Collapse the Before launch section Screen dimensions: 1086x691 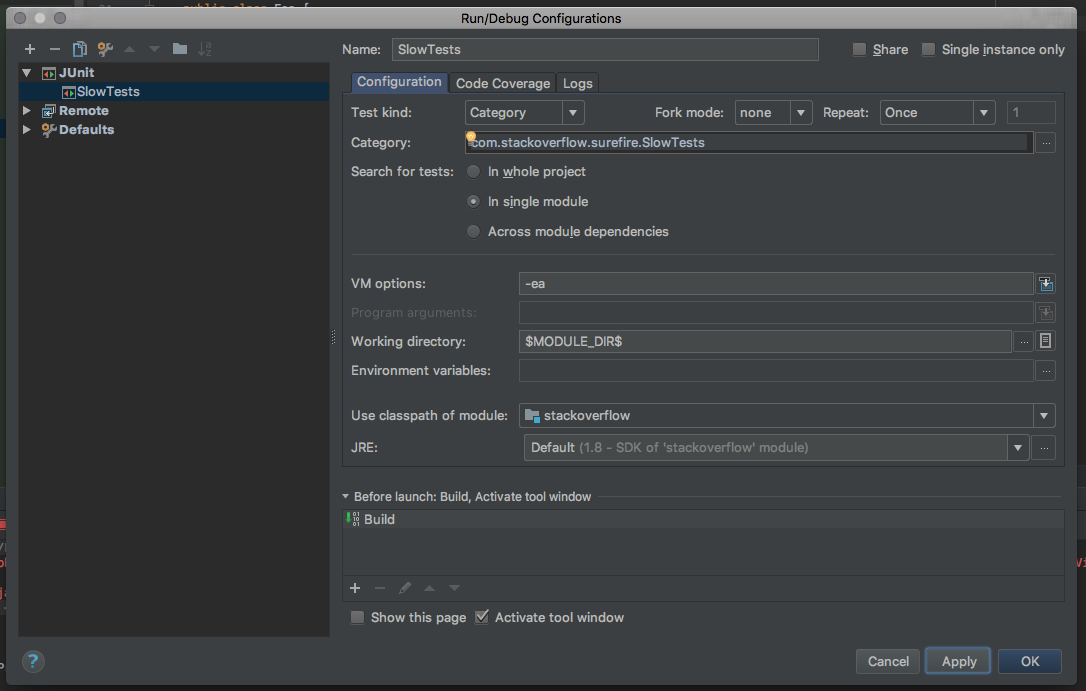coord(346,496)
